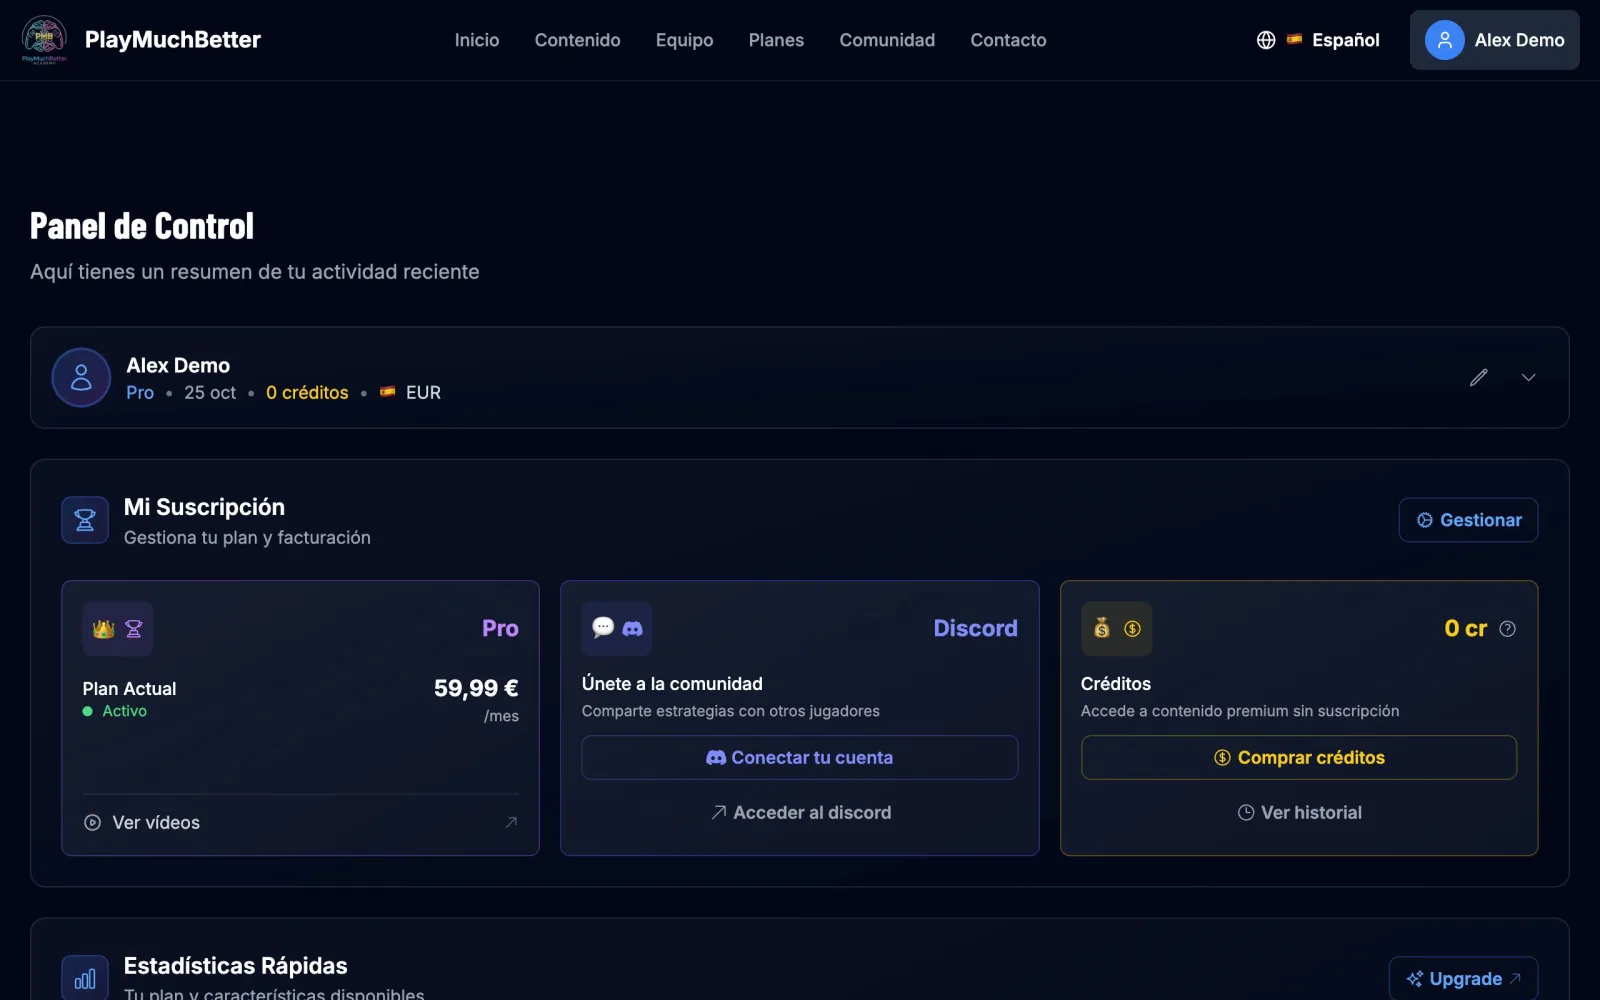This screenshot has height=1000, width=1600.
Task: Click the Discord speech bubble icon tile
Action: point(617,628)
